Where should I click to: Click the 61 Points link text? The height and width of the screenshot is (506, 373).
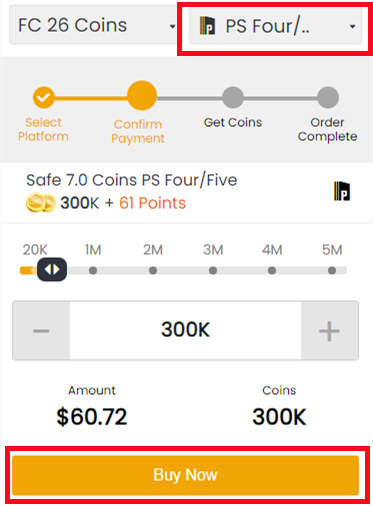coord(153,203)
